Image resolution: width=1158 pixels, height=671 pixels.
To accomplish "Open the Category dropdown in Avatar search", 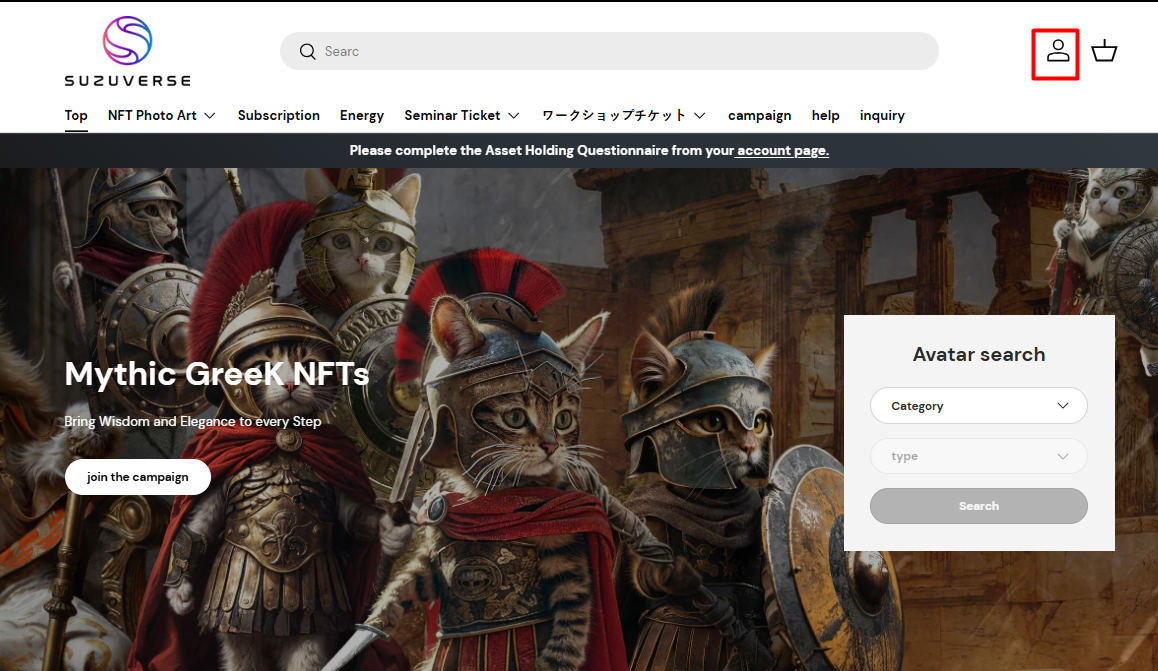I will [x=978, y=406].
